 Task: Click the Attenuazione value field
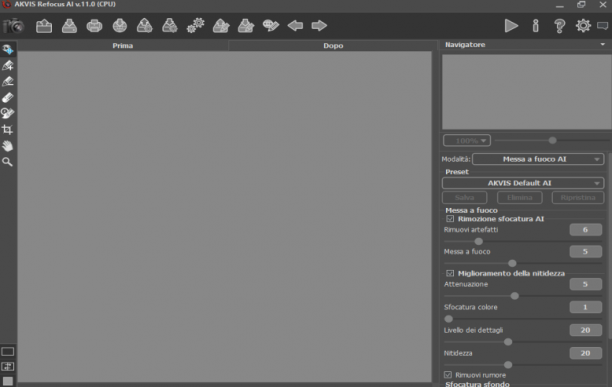585,284
